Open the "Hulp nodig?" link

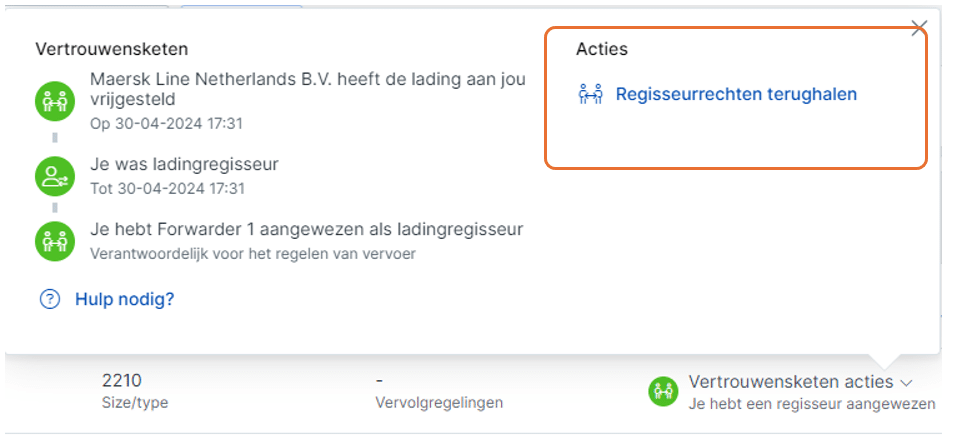(x=124, y=298)
